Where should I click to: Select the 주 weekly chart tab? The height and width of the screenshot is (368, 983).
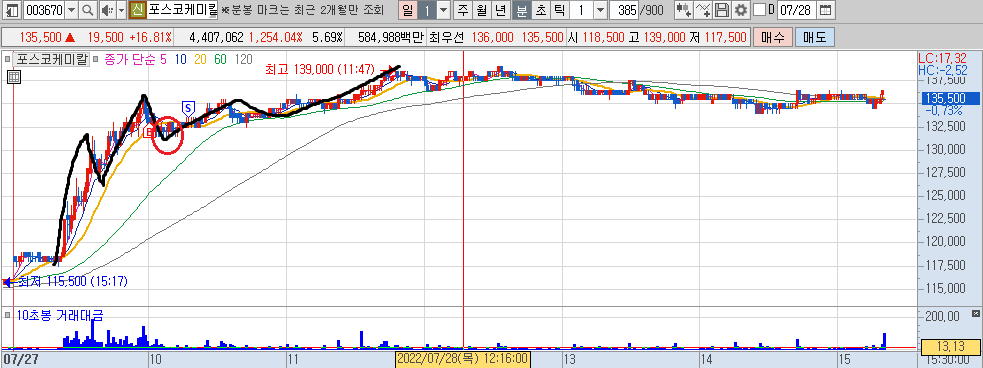(x=463, y=10)
